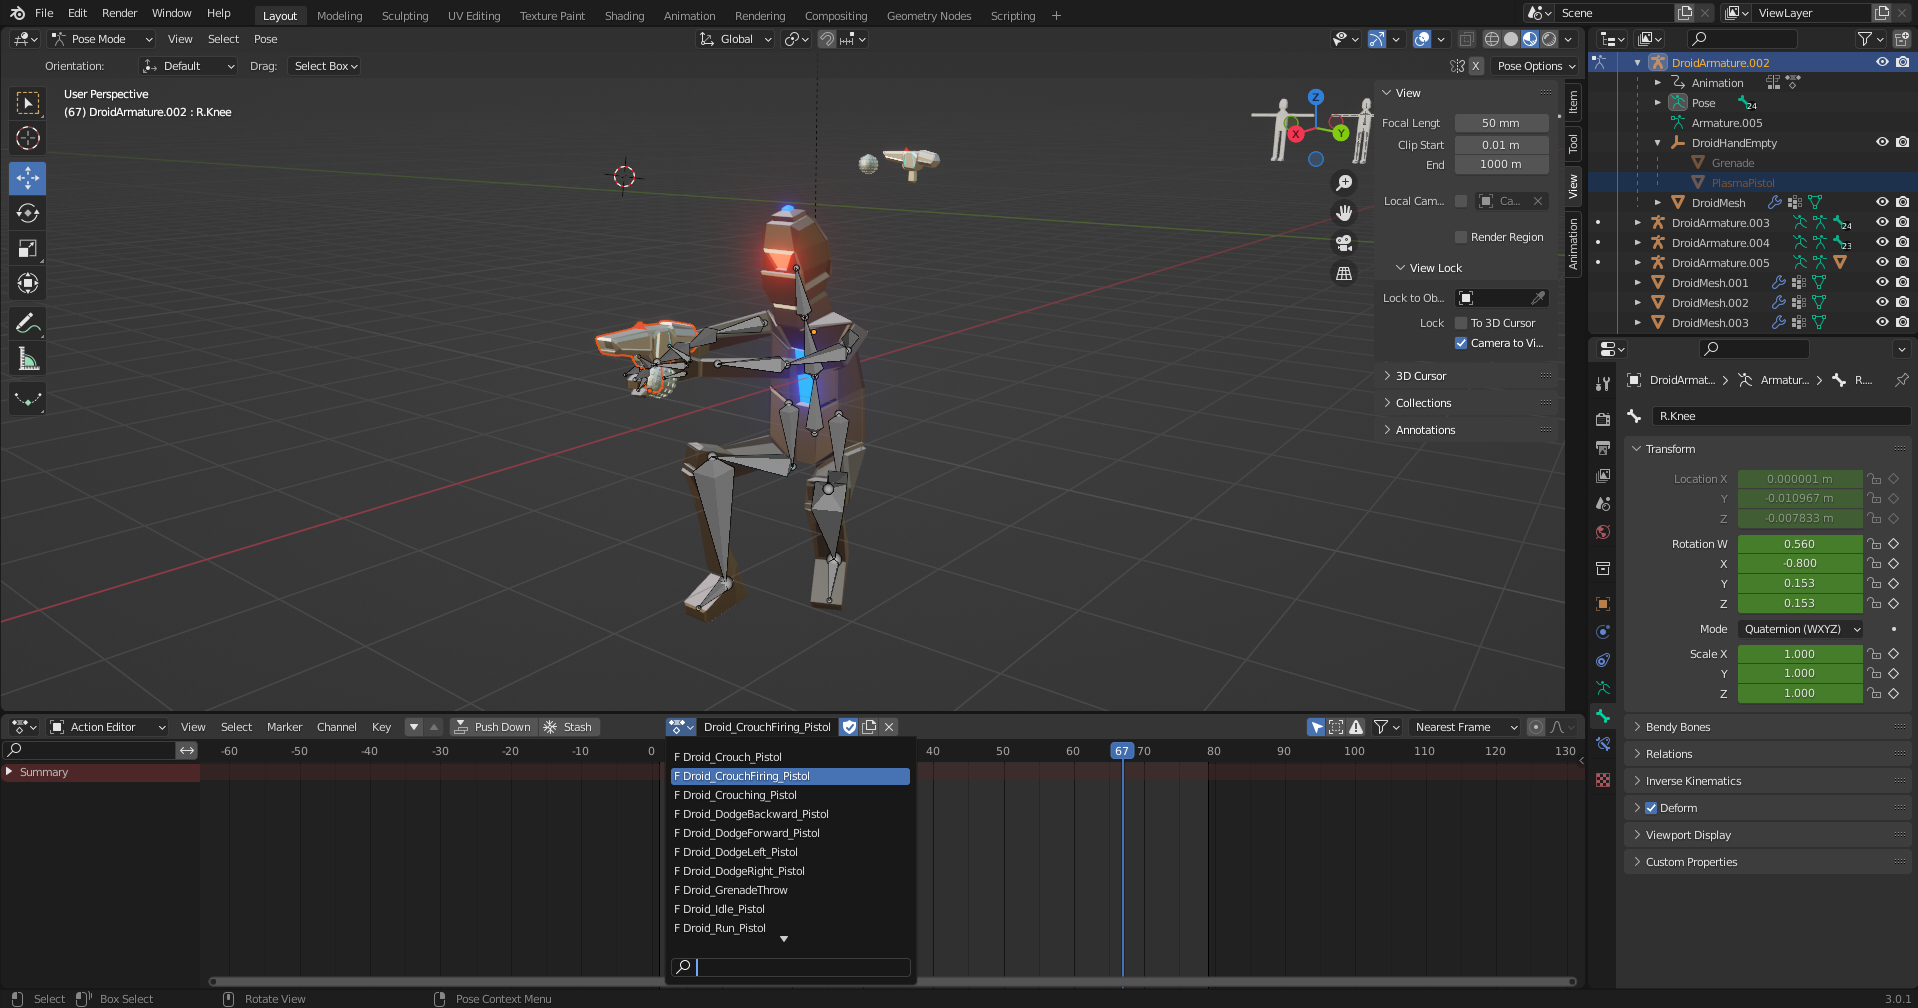Click the zoom view magnifier icon
The image size is (1918, 1008).
click(1344, 183)
